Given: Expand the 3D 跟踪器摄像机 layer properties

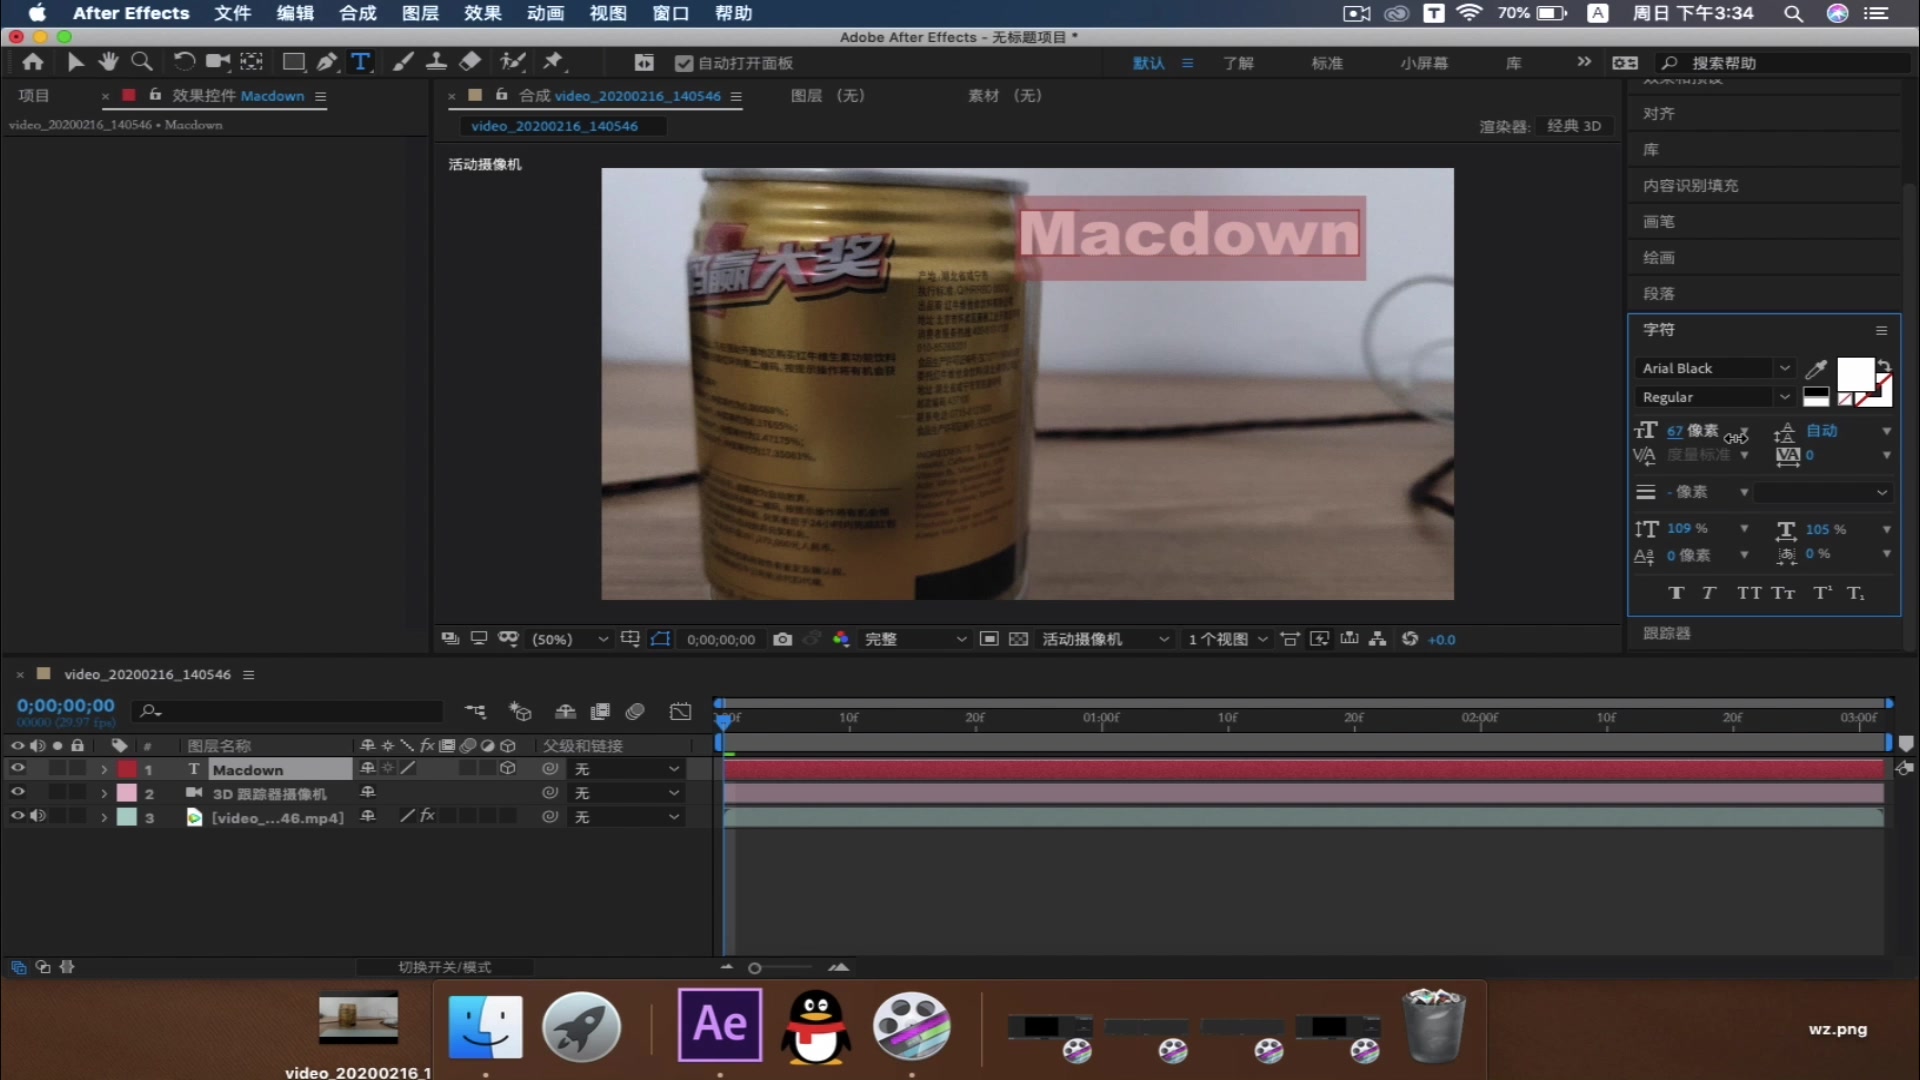Looking at the screenshot, I should 104,793.
